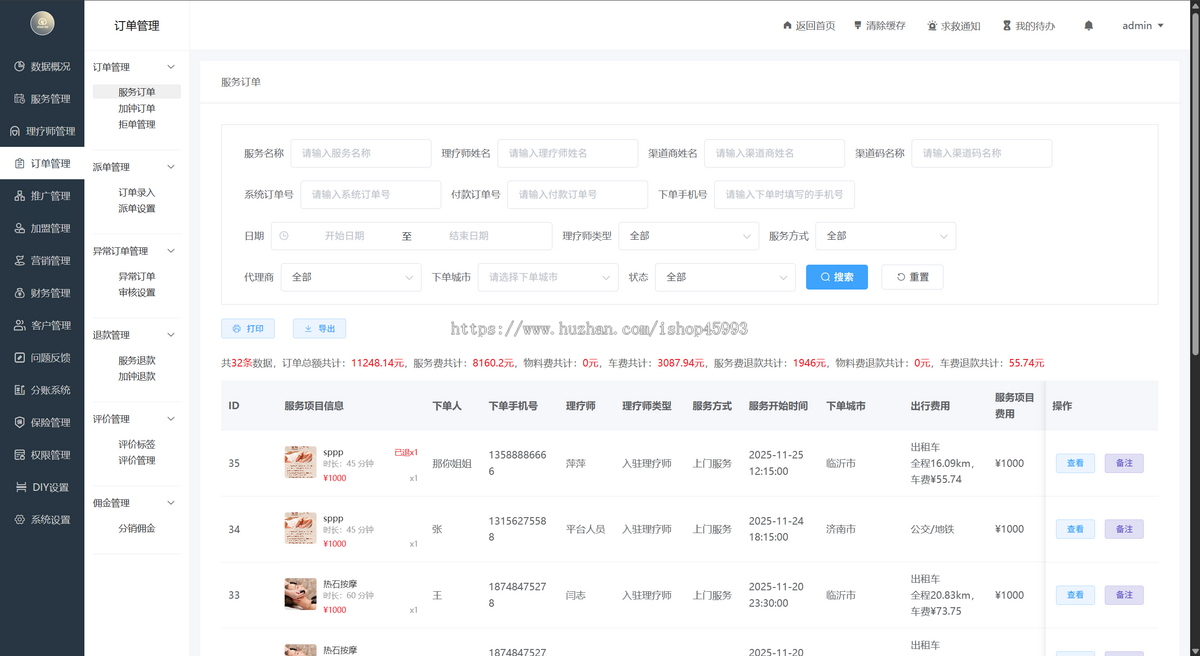Click the blue 搜索 button
Viewport: 1200px width, 656px height.
coord(836,277)
